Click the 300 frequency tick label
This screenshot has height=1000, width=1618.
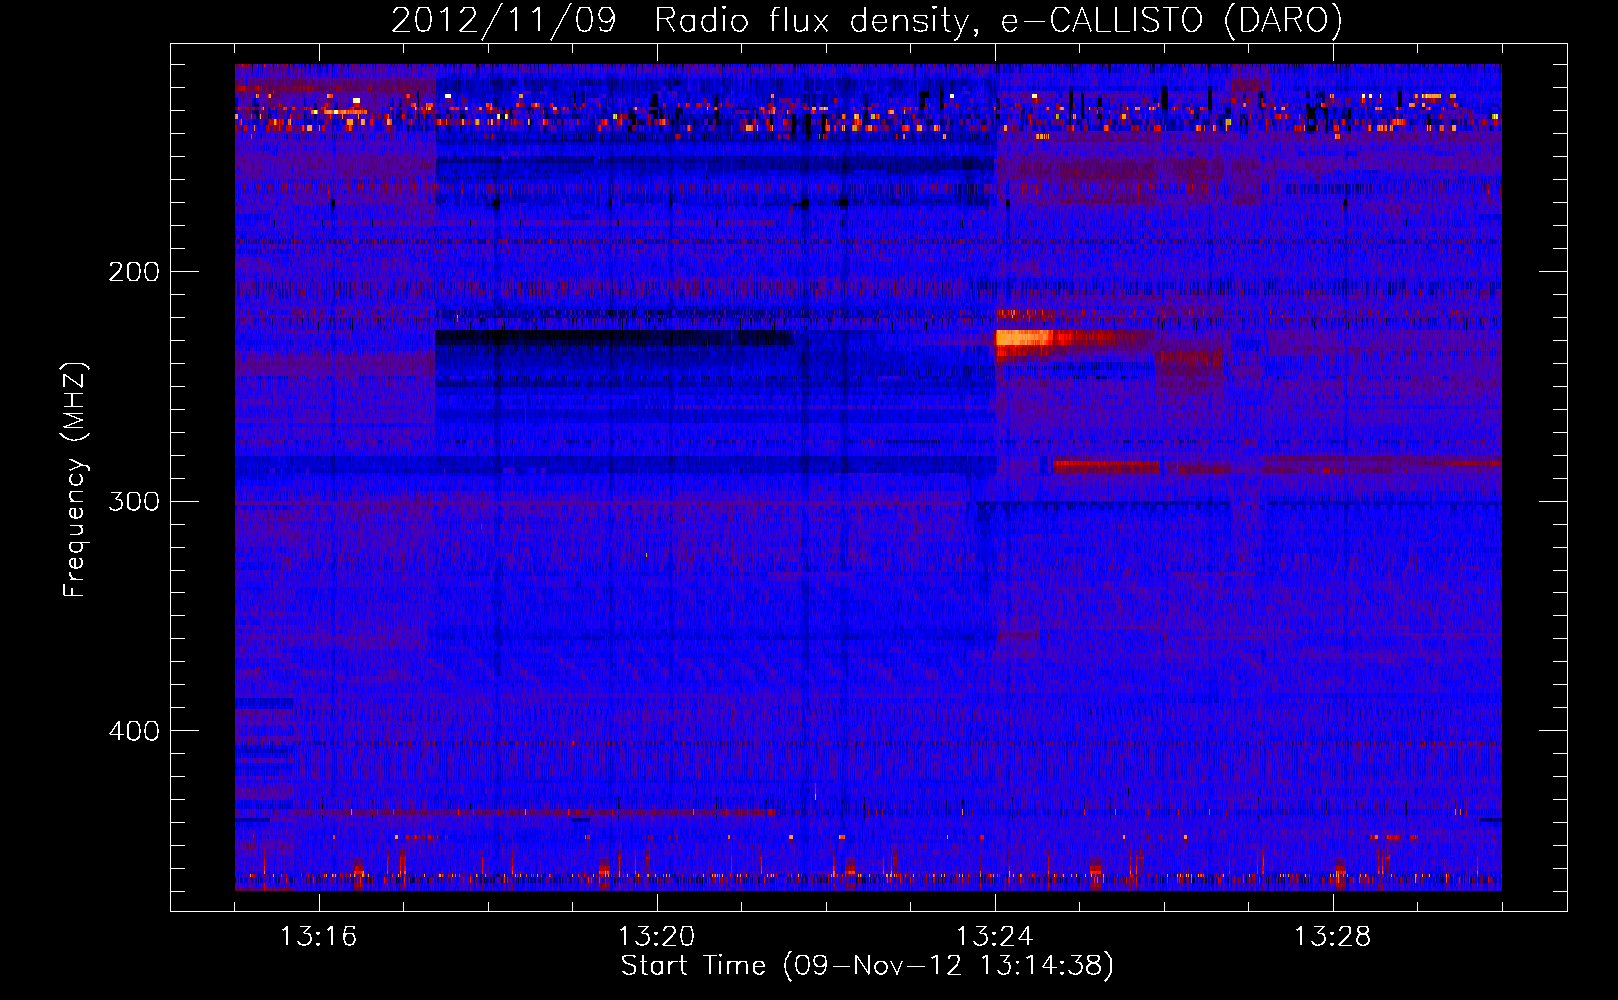(134, 501)
